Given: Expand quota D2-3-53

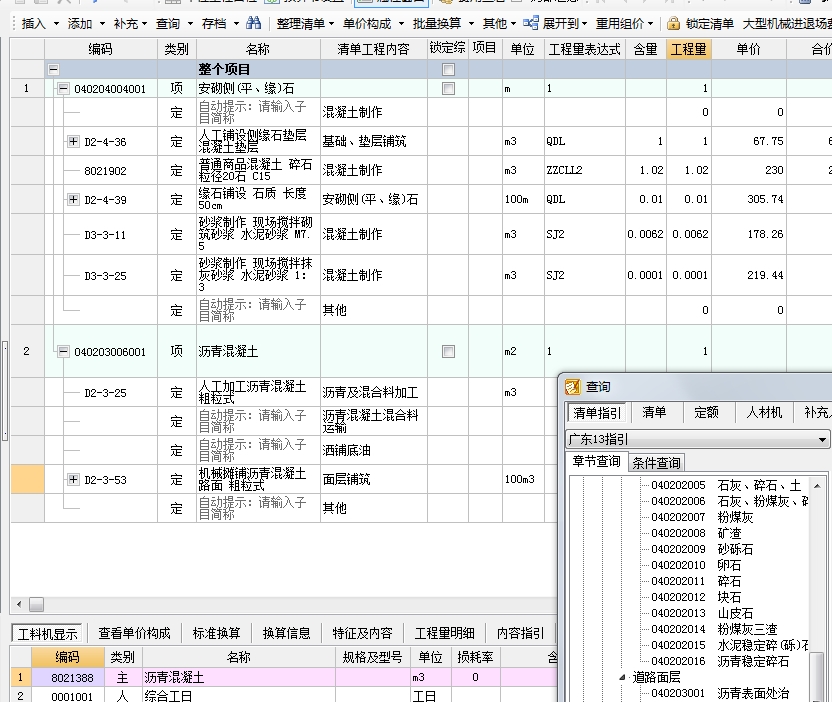Looking at the screenshot, I should click(73, 480).
